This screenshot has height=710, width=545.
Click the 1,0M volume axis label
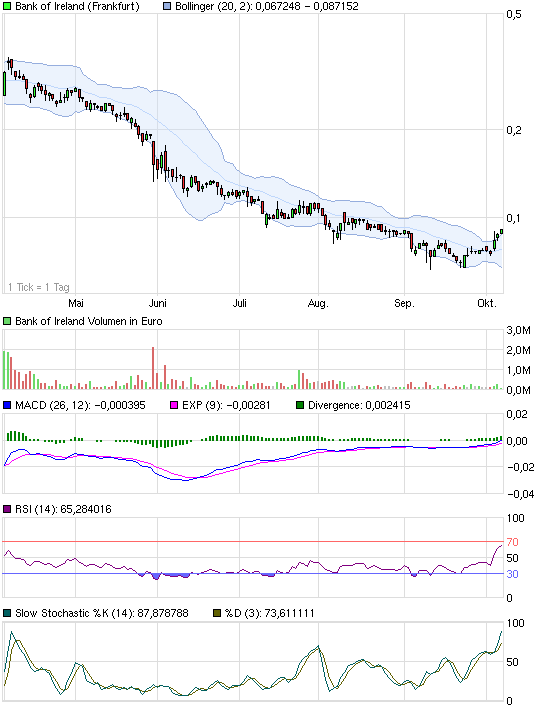point(518,370)
